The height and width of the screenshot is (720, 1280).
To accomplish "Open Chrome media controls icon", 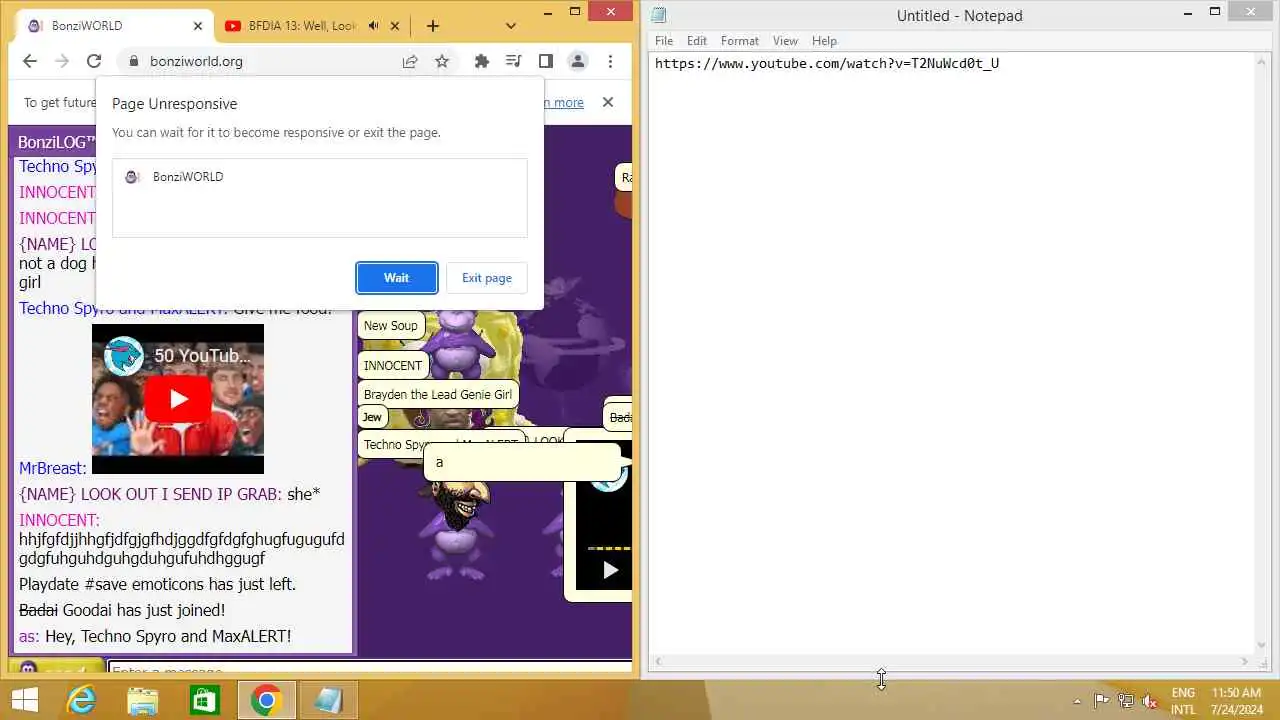I will pos(514,61).
